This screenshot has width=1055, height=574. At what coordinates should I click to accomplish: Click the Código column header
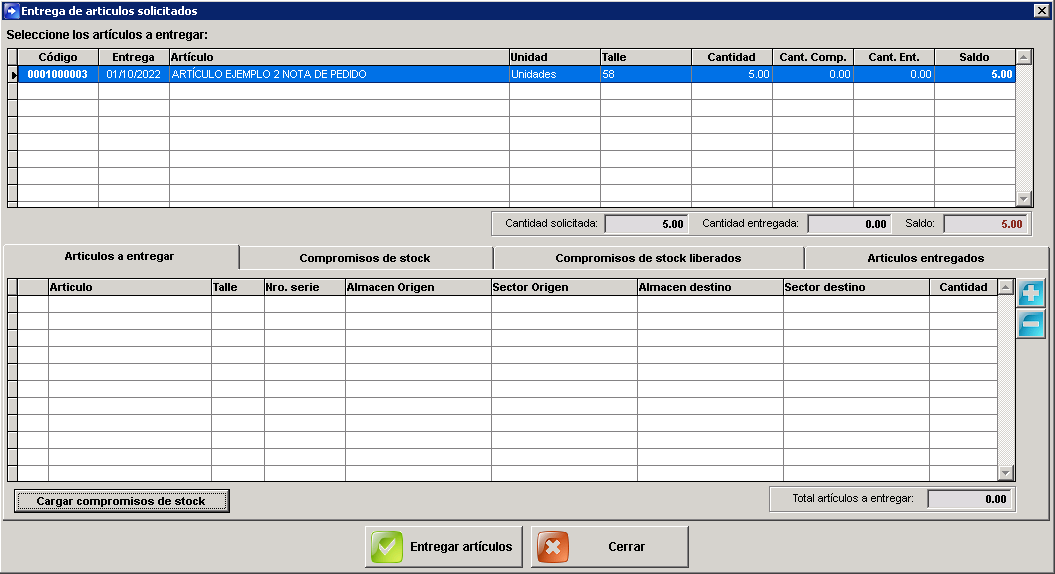[x=58, y=57]
